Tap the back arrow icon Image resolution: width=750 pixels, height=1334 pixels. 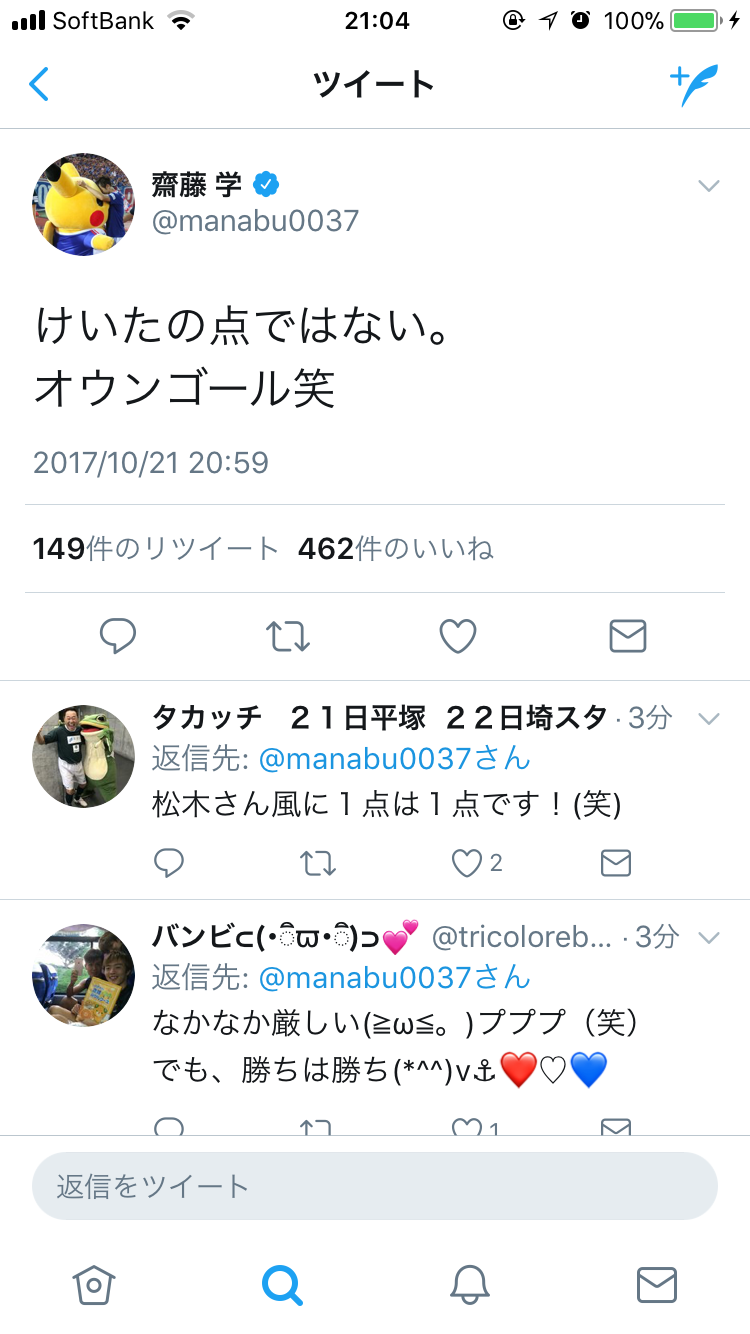39,84
